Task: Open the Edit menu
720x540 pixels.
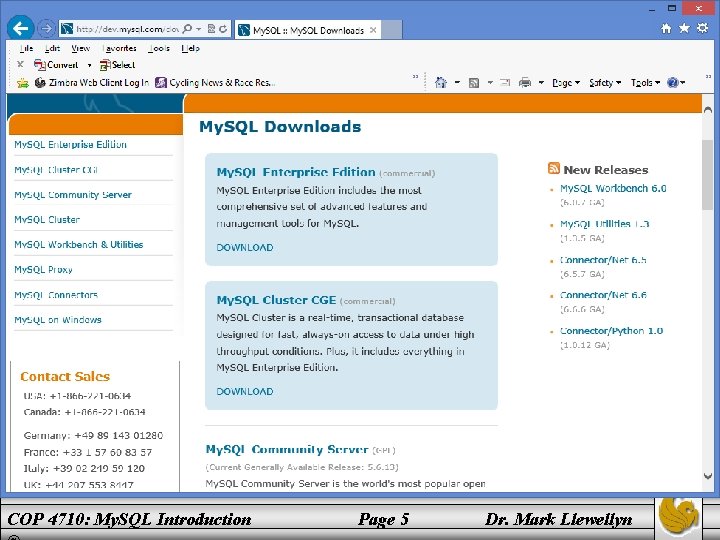Action: click(52, 48)
